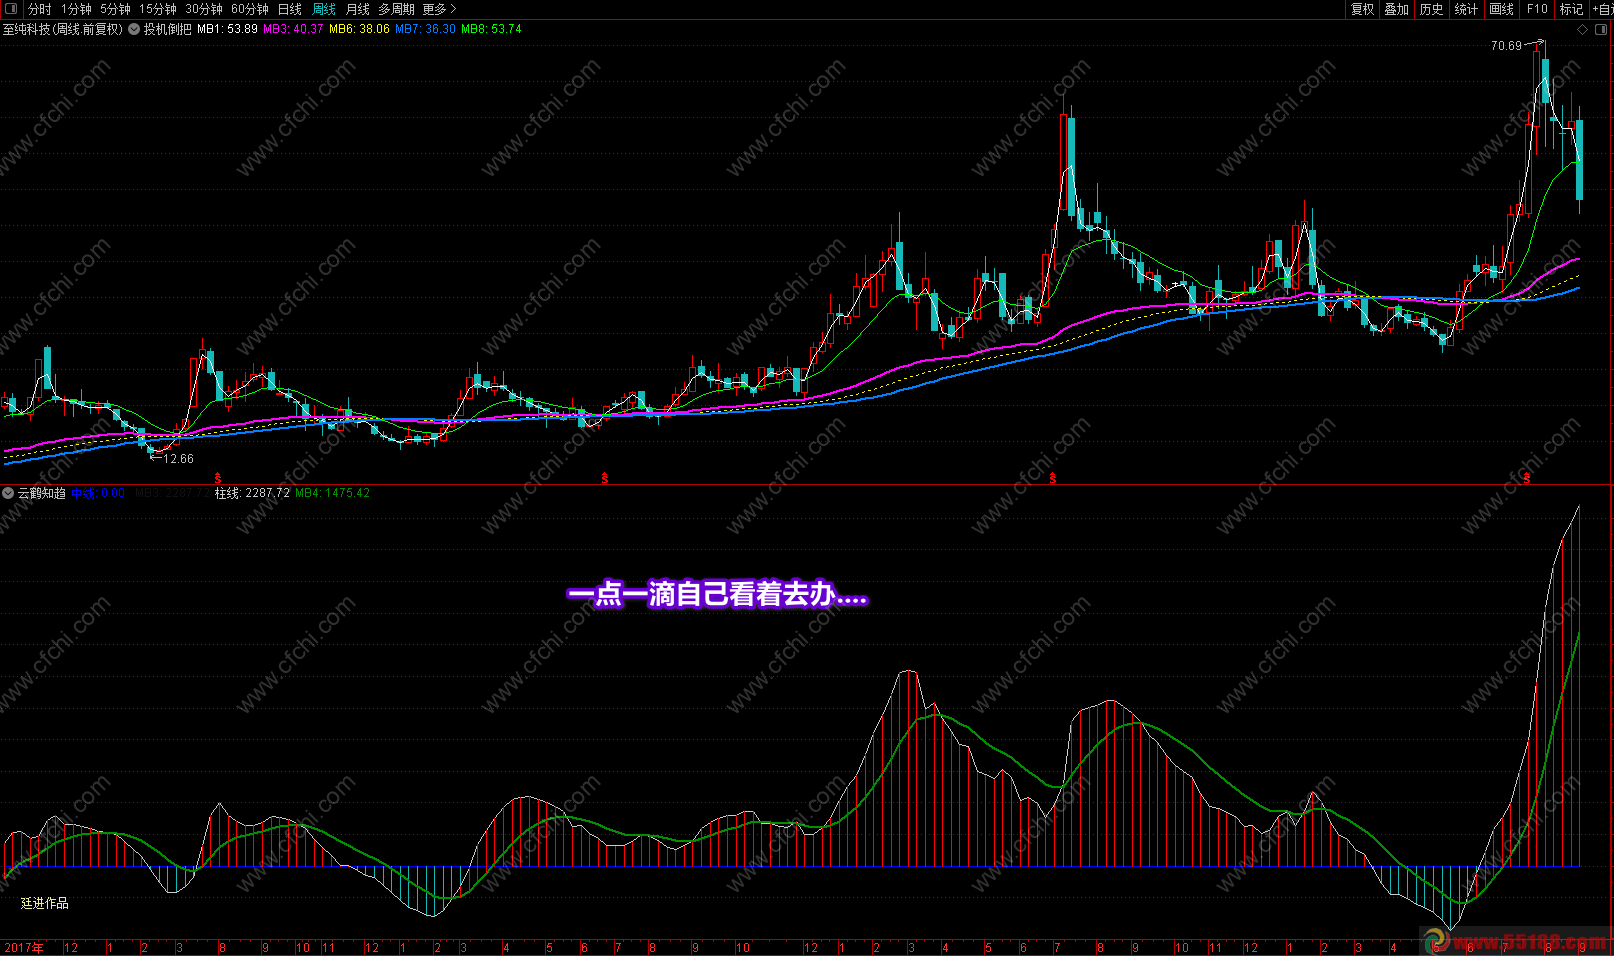1614x956 pixels.
Task: Click the 70.69 high price label
Action: [x=1506, y=46]
